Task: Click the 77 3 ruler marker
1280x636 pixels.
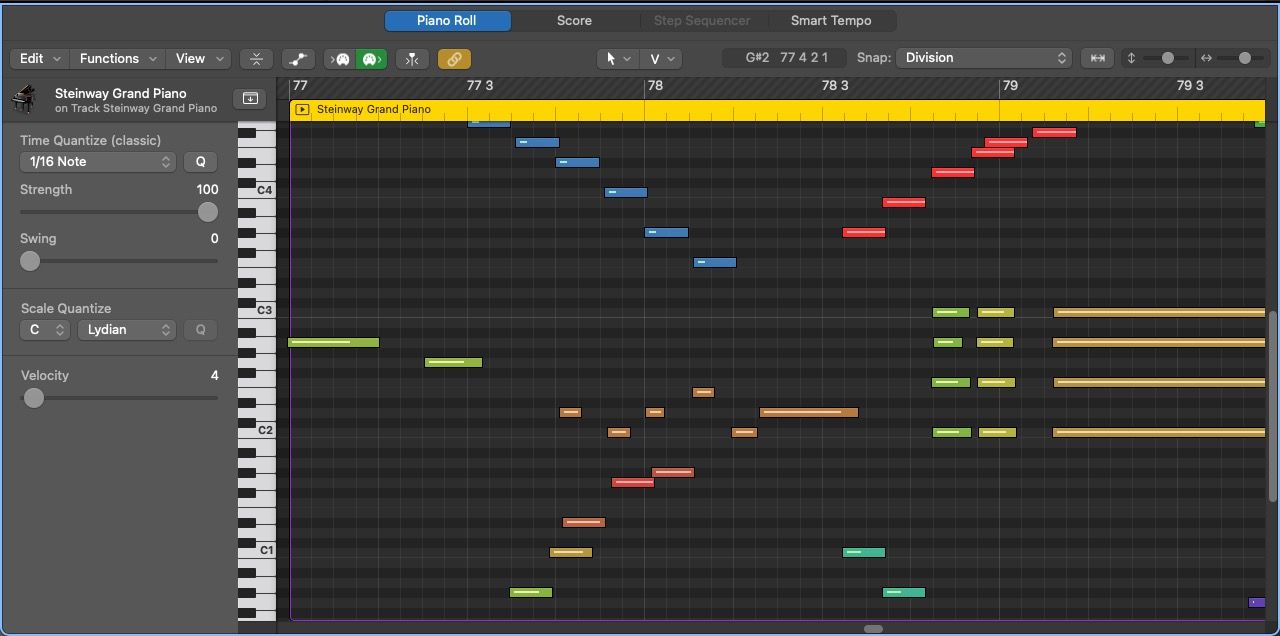Action: pyautogui.click(x=480, y=86)
